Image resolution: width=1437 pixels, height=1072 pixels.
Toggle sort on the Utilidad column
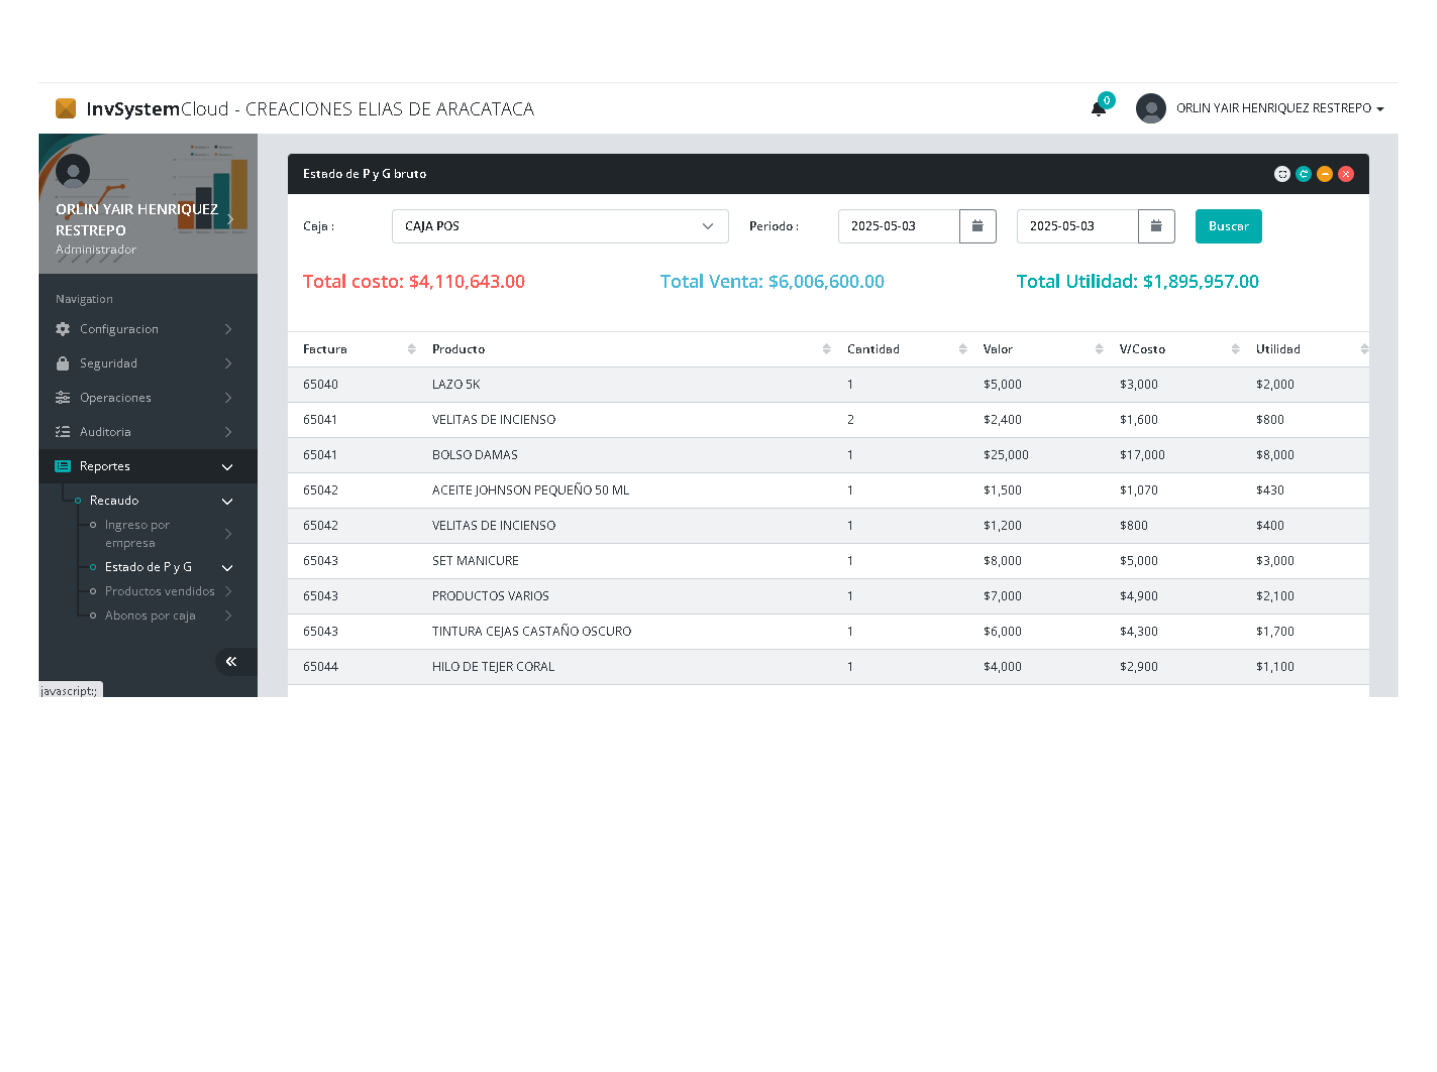[x=1310, y=349]
